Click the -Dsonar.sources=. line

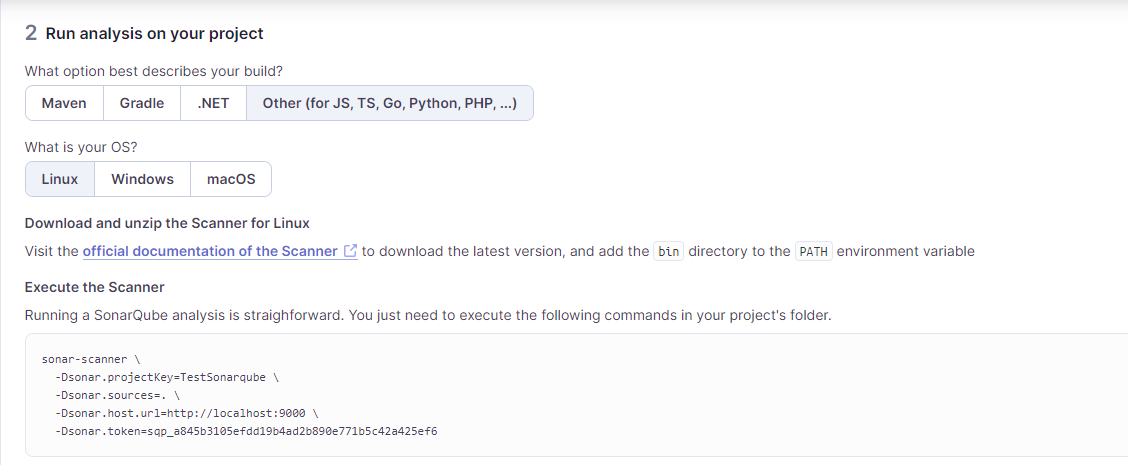[x=117, y=394]
